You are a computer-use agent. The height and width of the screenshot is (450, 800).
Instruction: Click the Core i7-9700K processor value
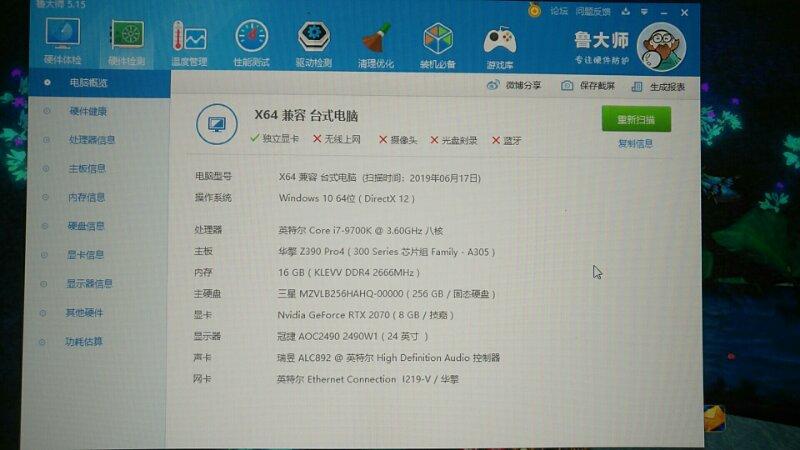pyautogui.click(x=360, y=230)
